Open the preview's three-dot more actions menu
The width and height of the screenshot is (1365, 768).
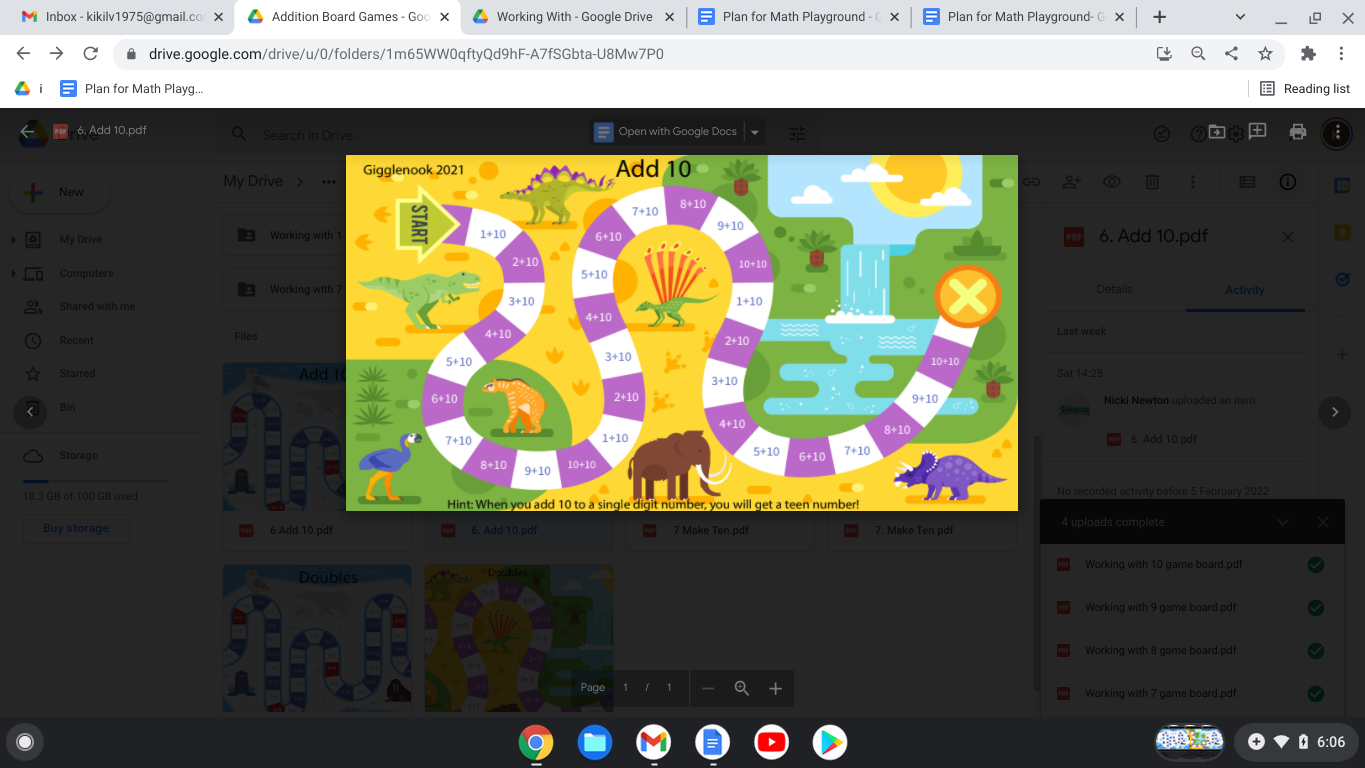pyautogui.click(x=1336, y=132)
